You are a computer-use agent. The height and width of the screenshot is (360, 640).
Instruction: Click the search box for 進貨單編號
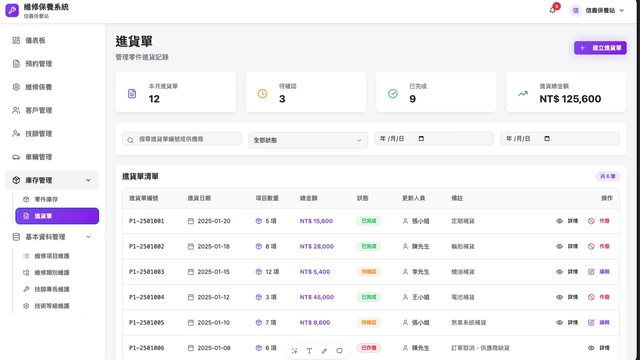[182, 139]
